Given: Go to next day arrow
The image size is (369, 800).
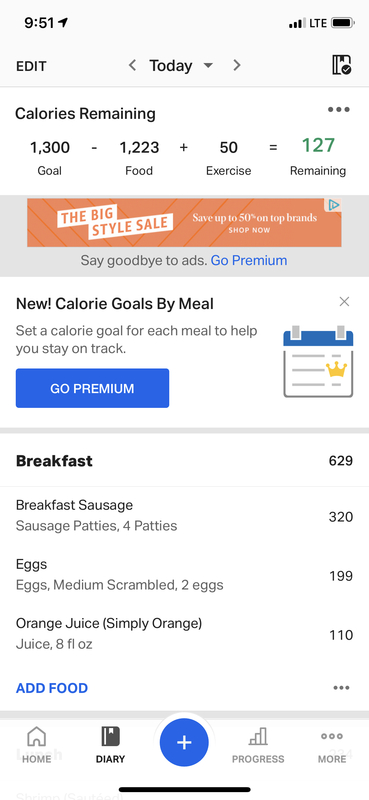Looking at the screenshot, I should 236,65.
